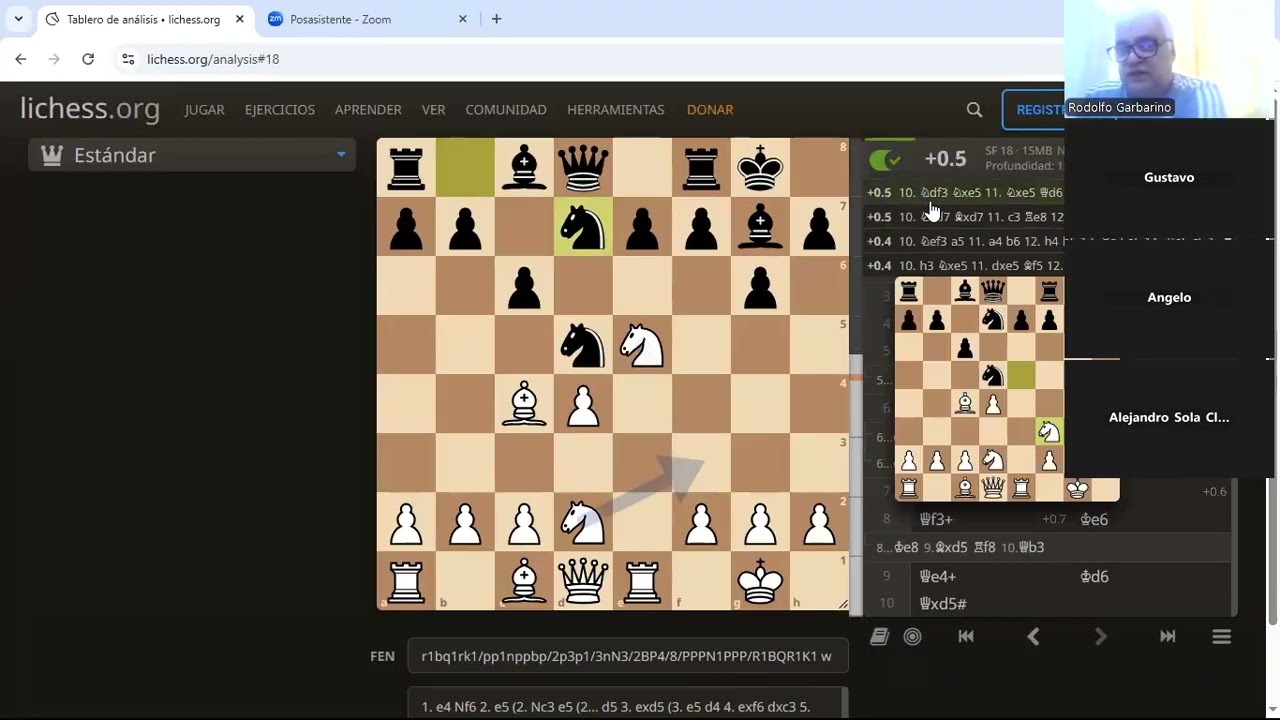Open the practice target icon
This screenshot has width=1280, height=720.
[x=912, y=636]
